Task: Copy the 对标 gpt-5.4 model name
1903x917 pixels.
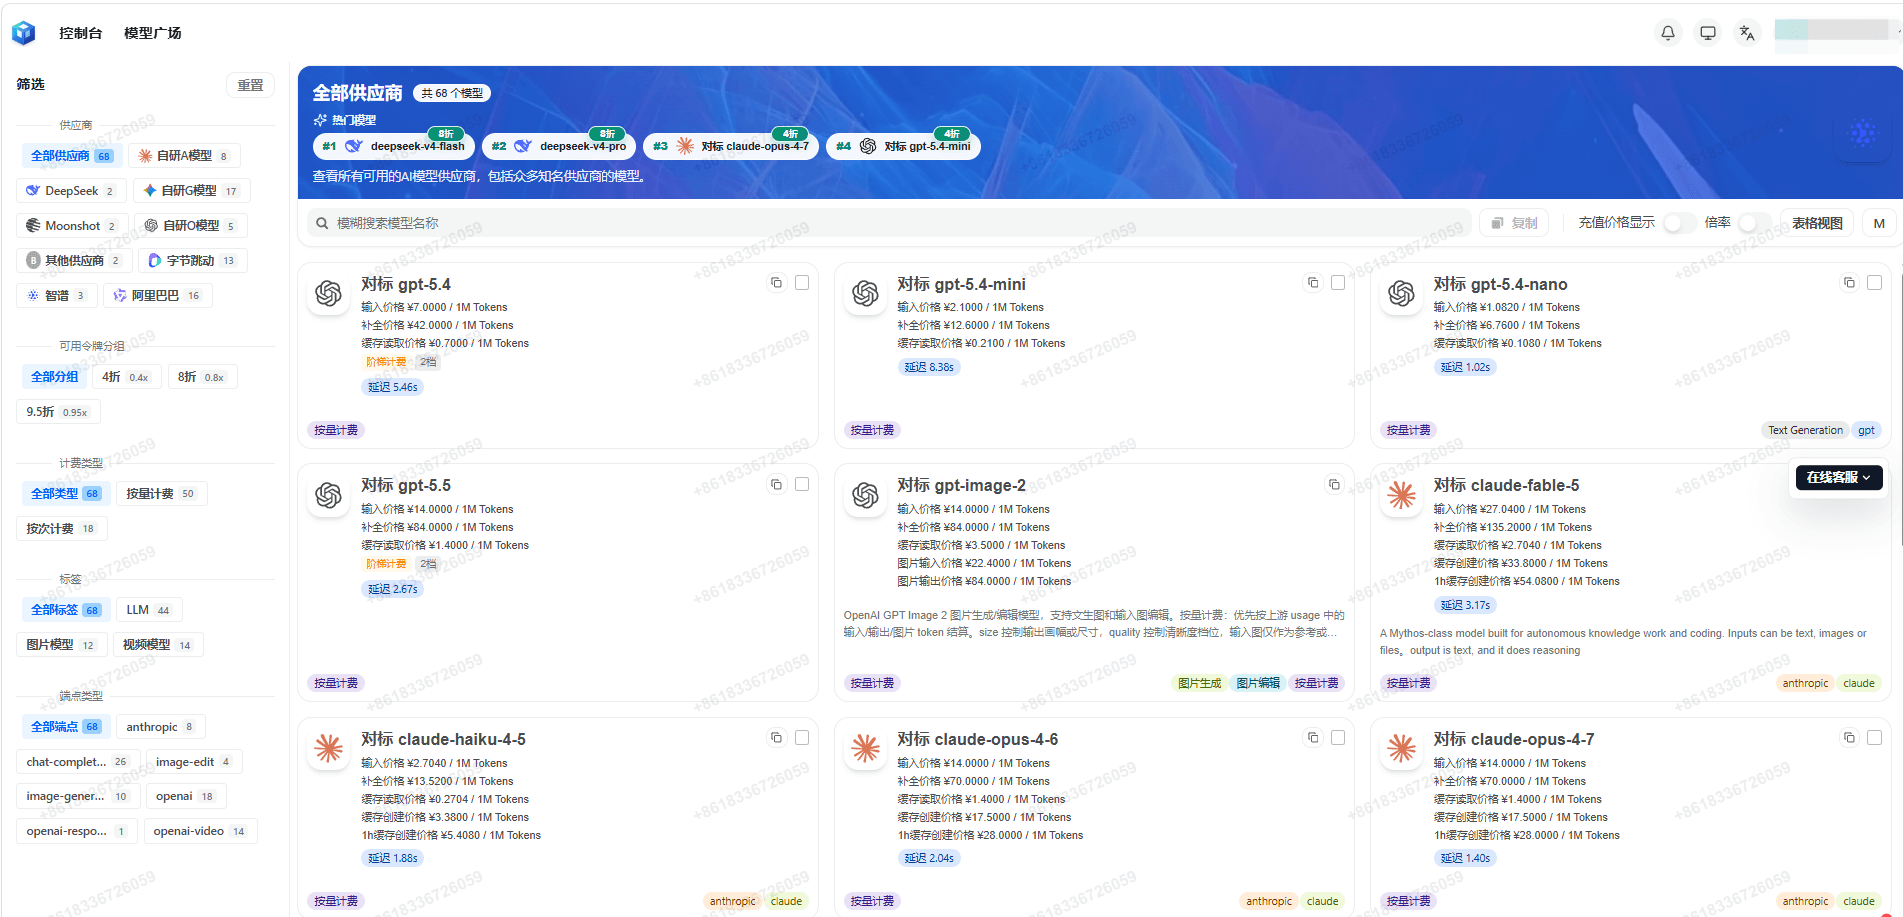Action: pos(776,283)
